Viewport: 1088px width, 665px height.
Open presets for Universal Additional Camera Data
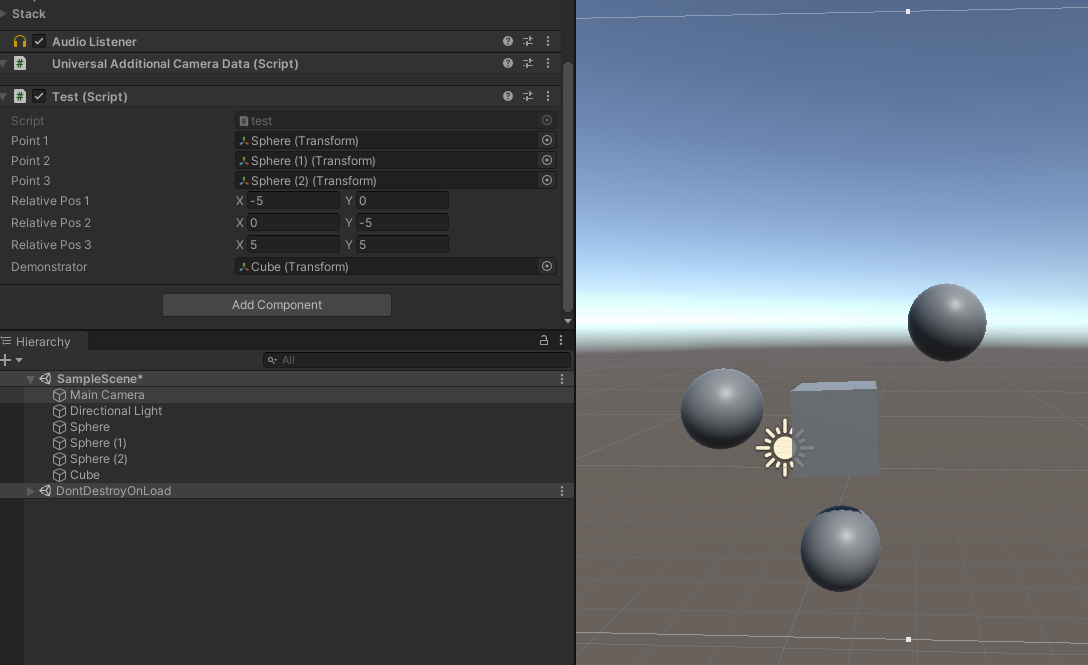point(528,63)
